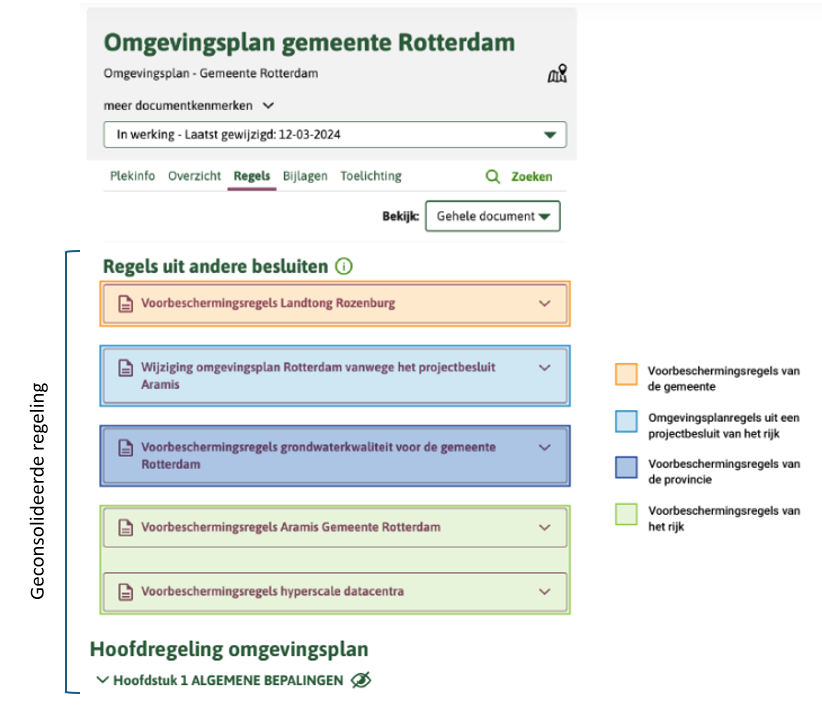Expand Hoofdstuk 1 ALGEMENE BEPALINGEN
The image size is (822, 717).
103,680
